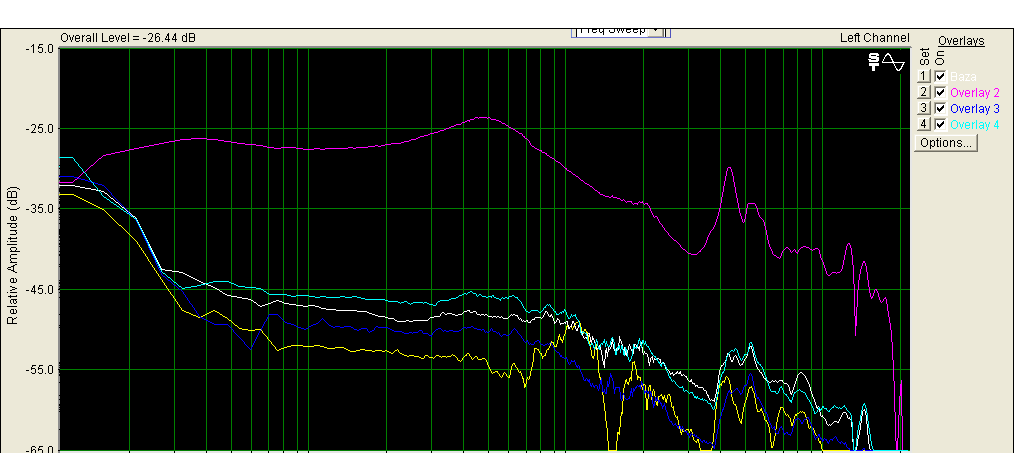Disable the Overlay 2 checkbox
The height and width of the screenshot is (453, 1014).
coord(940,93)
